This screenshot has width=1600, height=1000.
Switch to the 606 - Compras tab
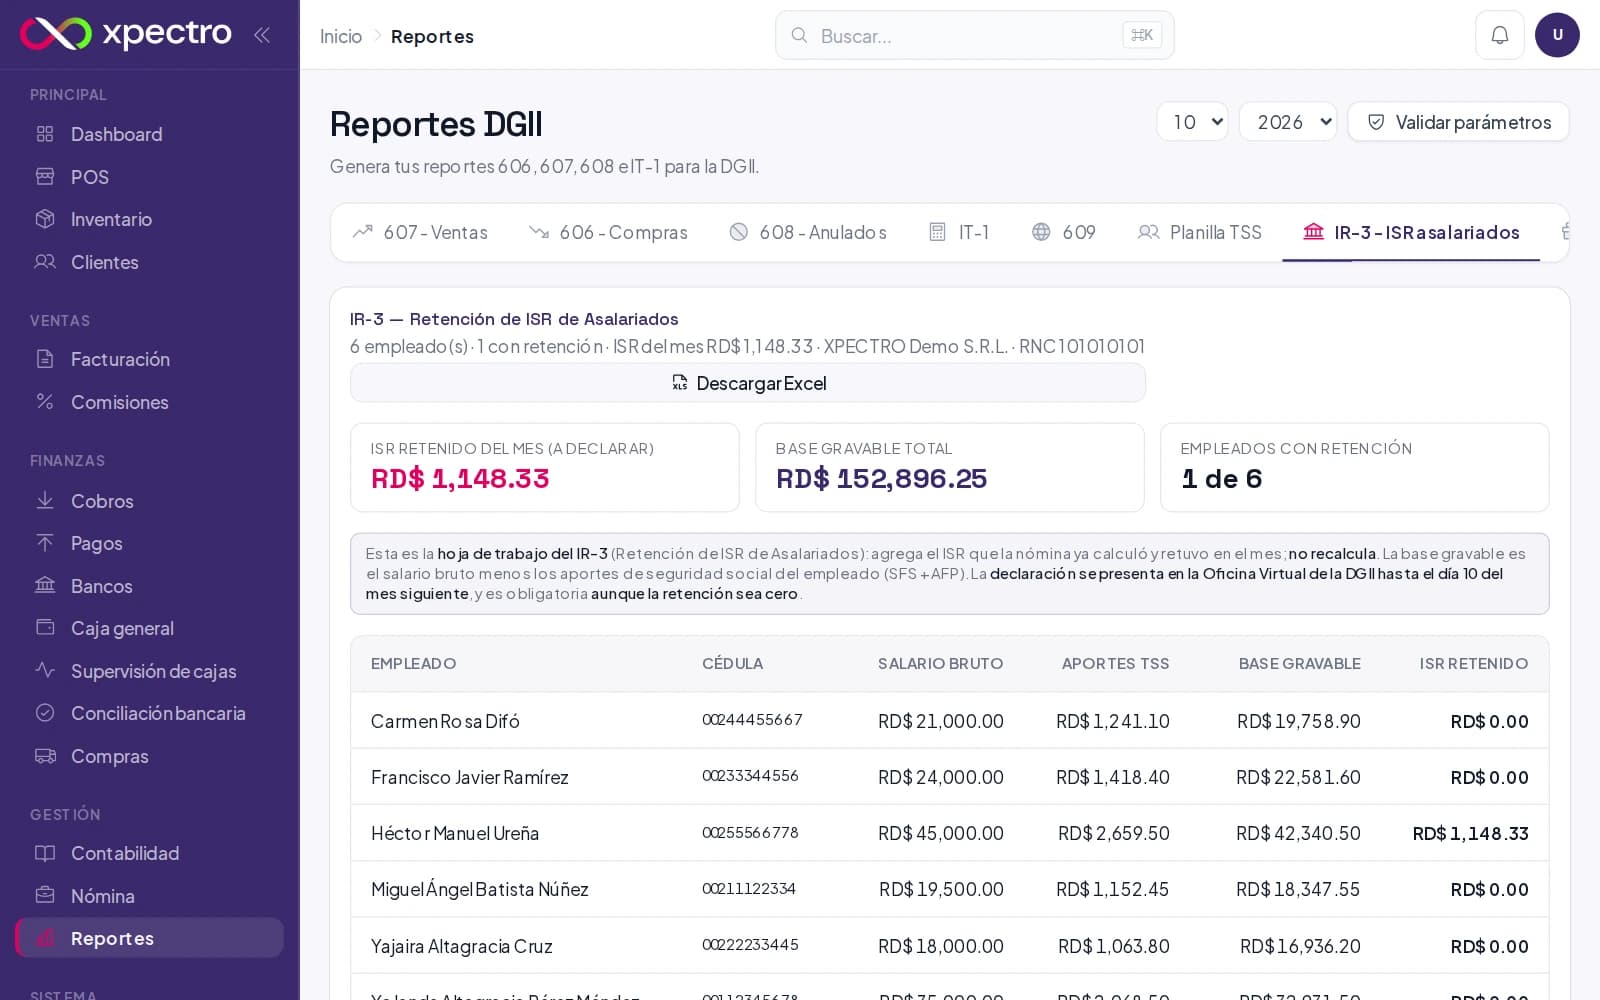(x=608, y=232)
